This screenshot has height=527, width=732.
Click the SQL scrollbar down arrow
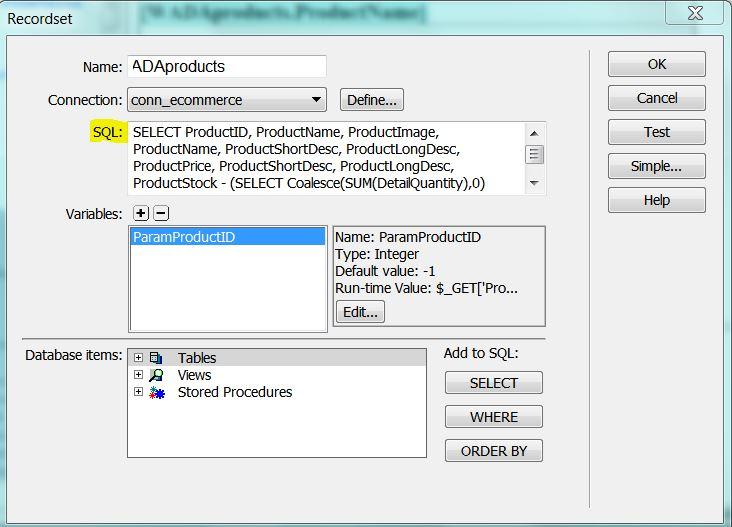coord(535,183)
